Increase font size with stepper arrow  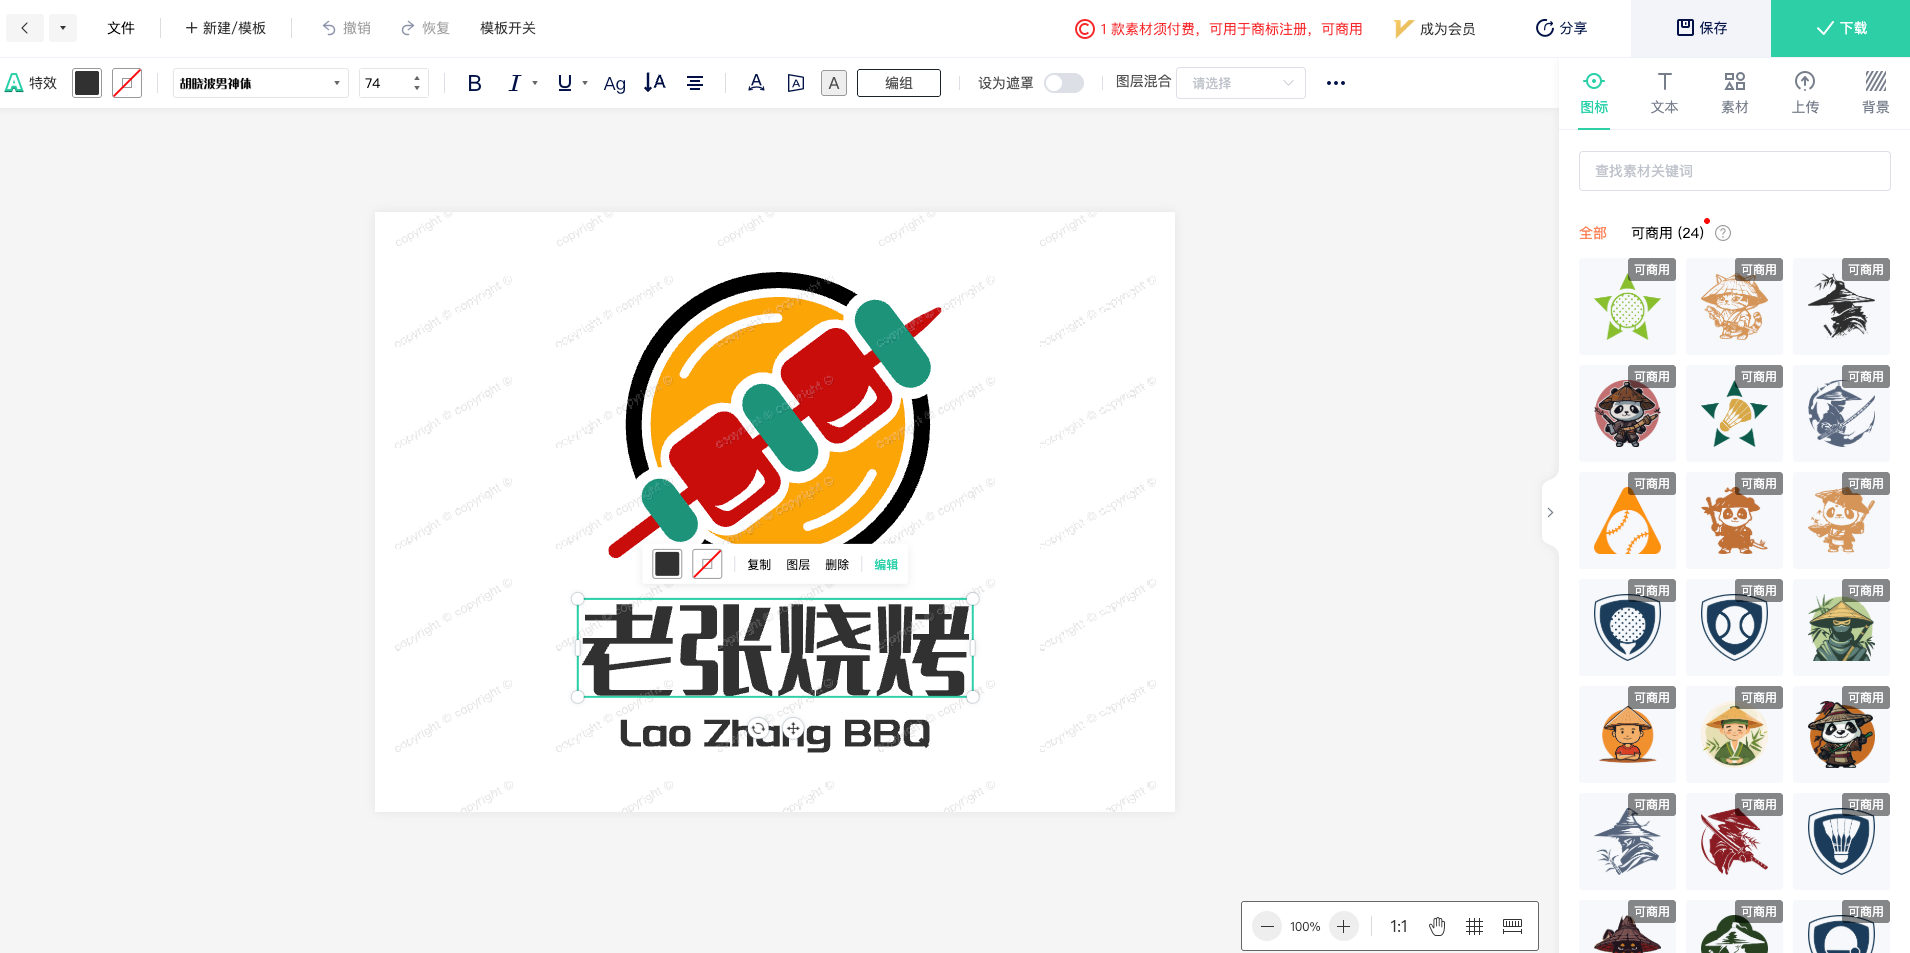click(x=417, y=77)
